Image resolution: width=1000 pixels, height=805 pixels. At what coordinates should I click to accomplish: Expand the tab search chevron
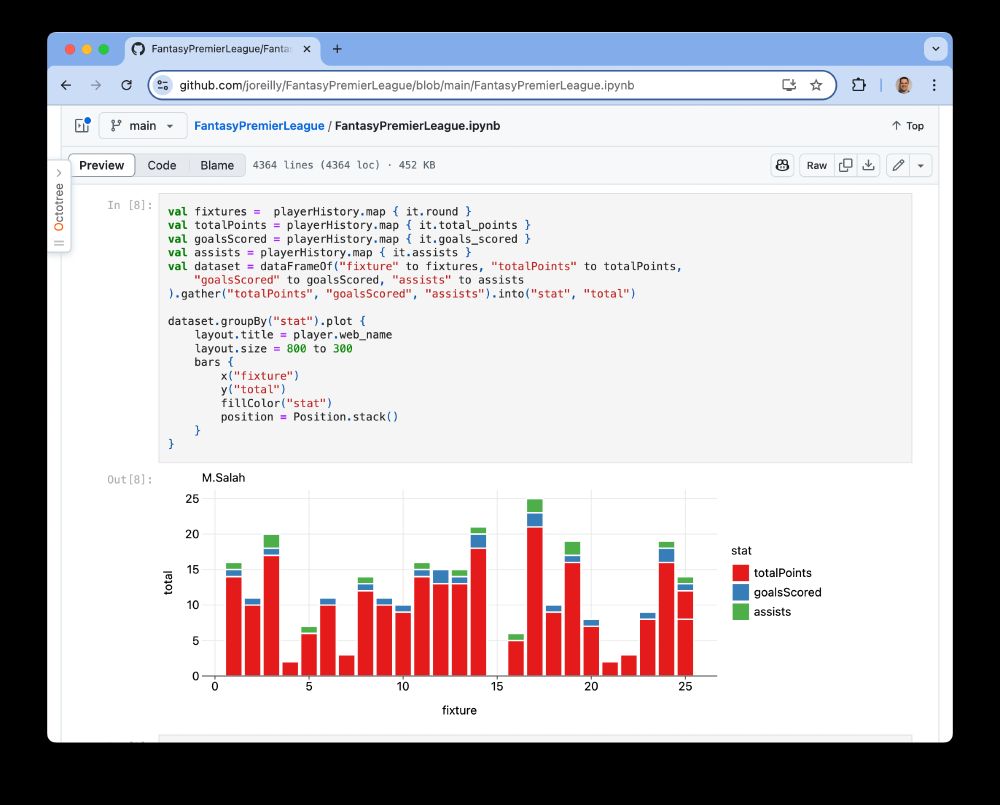point(936,48)
